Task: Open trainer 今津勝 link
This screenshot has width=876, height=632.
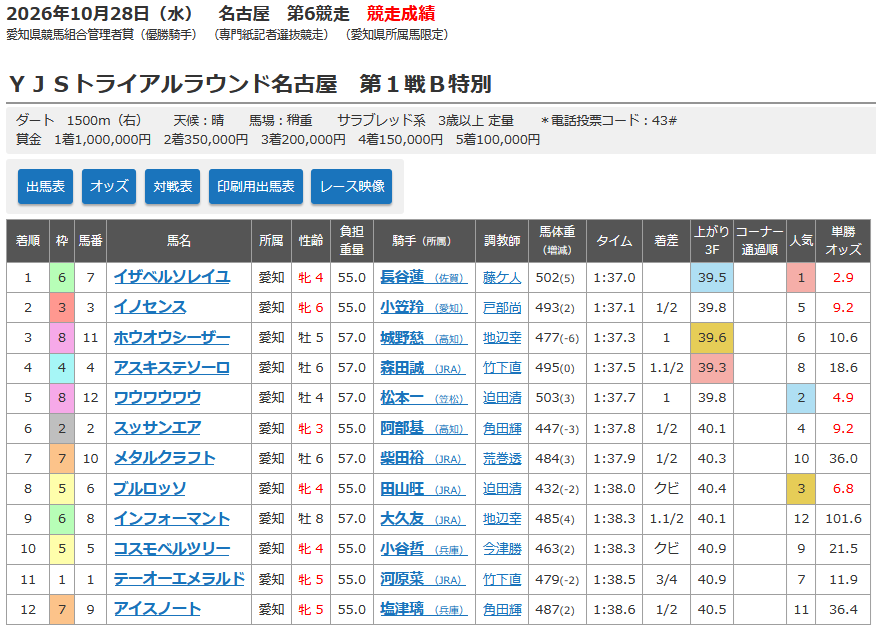Action: click(x=502, y=549)
